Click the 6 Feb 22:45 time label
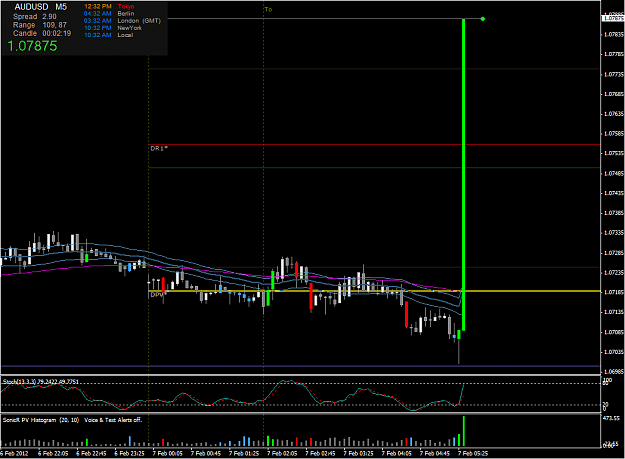Viewport: 625px width, 459px height. pos(91,453)
